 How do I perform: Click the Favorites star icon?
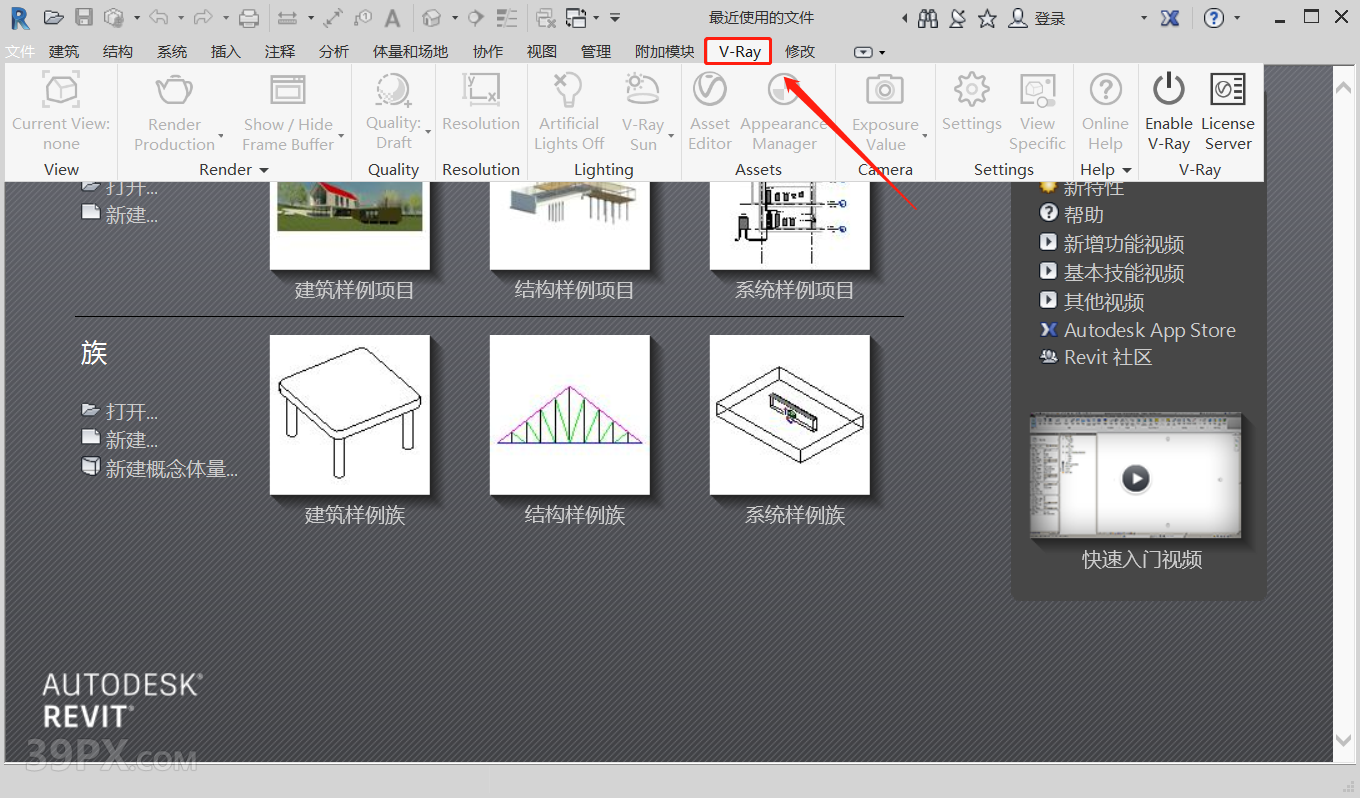[987, 18]
